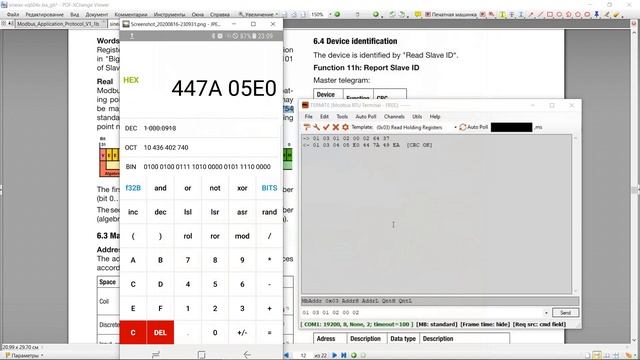The width and height of the screenshot is (640, 360).
Task: Open the Файл menu in PDF-XChange
Action: 13,14
